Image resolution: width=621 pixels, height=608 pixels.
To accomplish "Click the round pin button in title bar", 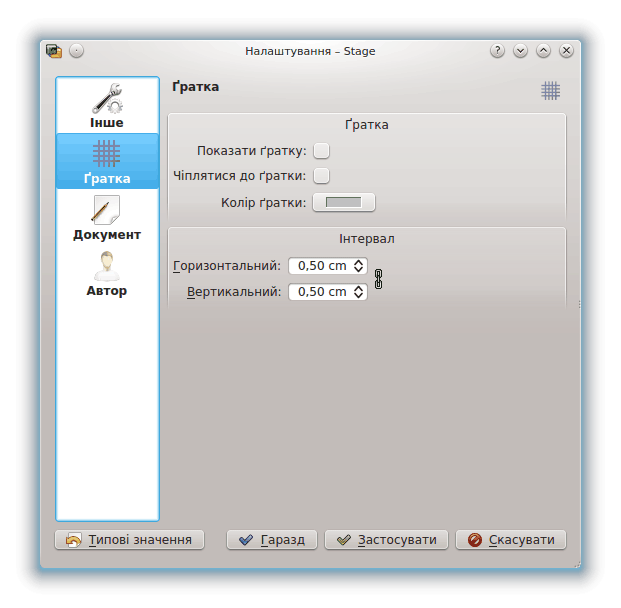I will pos(77,51).
